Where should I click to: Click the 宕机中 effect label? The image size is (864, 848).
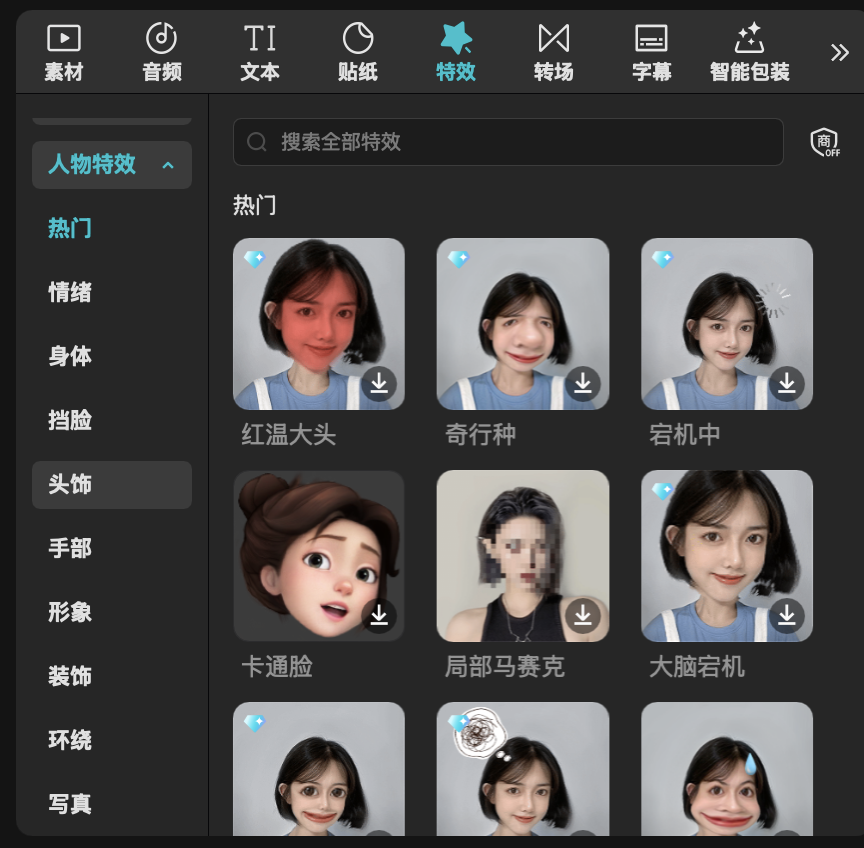(685, 435)
